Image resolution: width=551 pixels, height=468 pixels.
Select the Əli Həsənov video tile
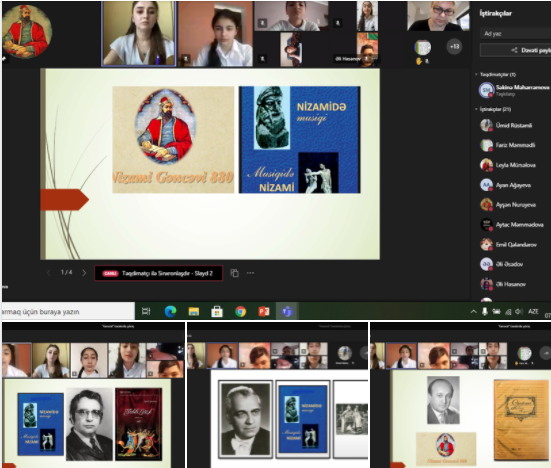pos(368,48)
